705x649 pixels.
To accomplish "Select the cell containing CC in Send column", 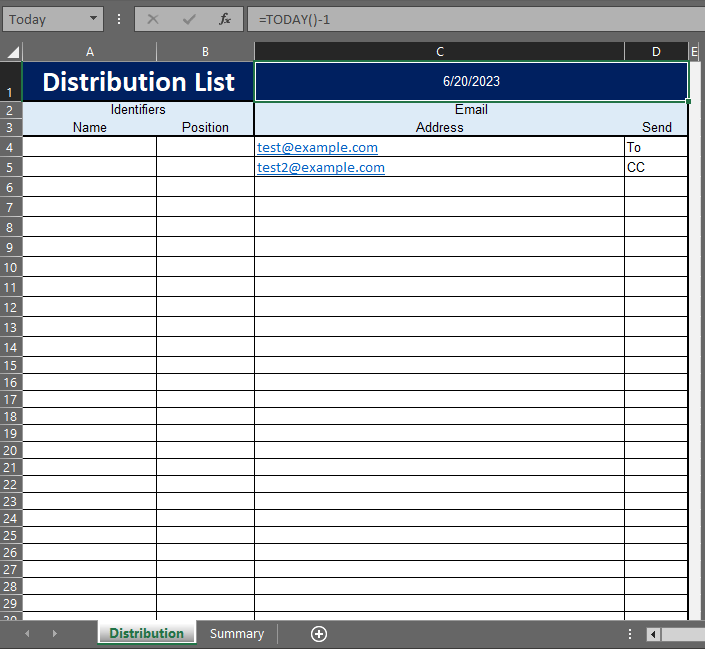I will point(655,168).
